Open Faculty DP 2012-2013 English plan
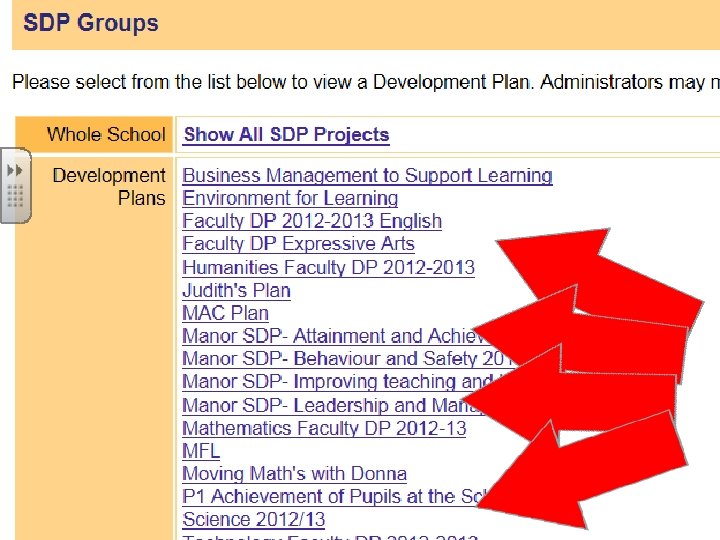The height and width of the screenshot is (540, 720). point(312,221)
